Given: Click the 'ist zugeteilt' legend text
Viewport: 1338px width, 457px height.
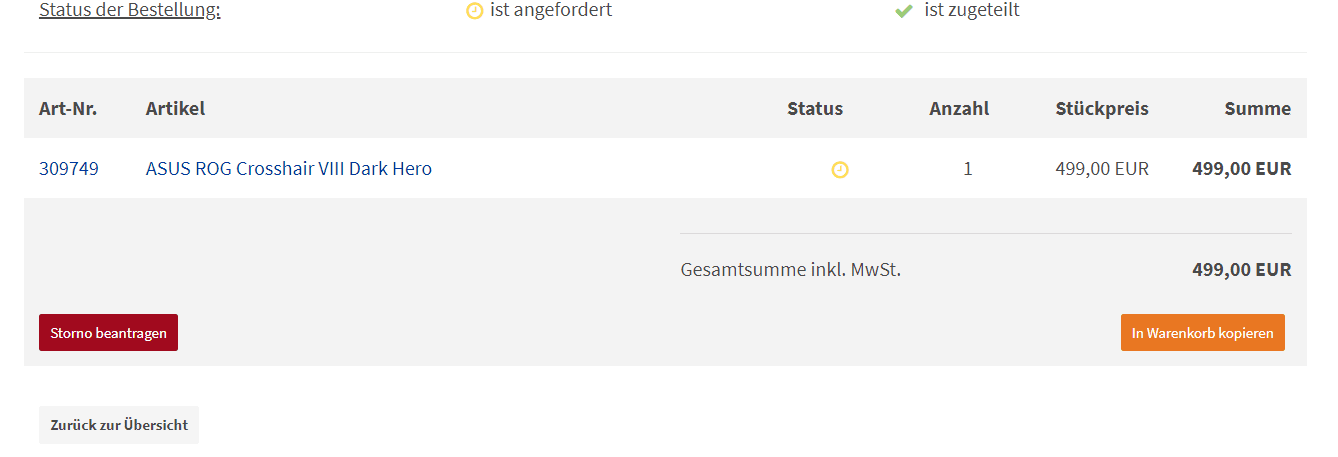Looking at the screenshot, I should (972, 11).
